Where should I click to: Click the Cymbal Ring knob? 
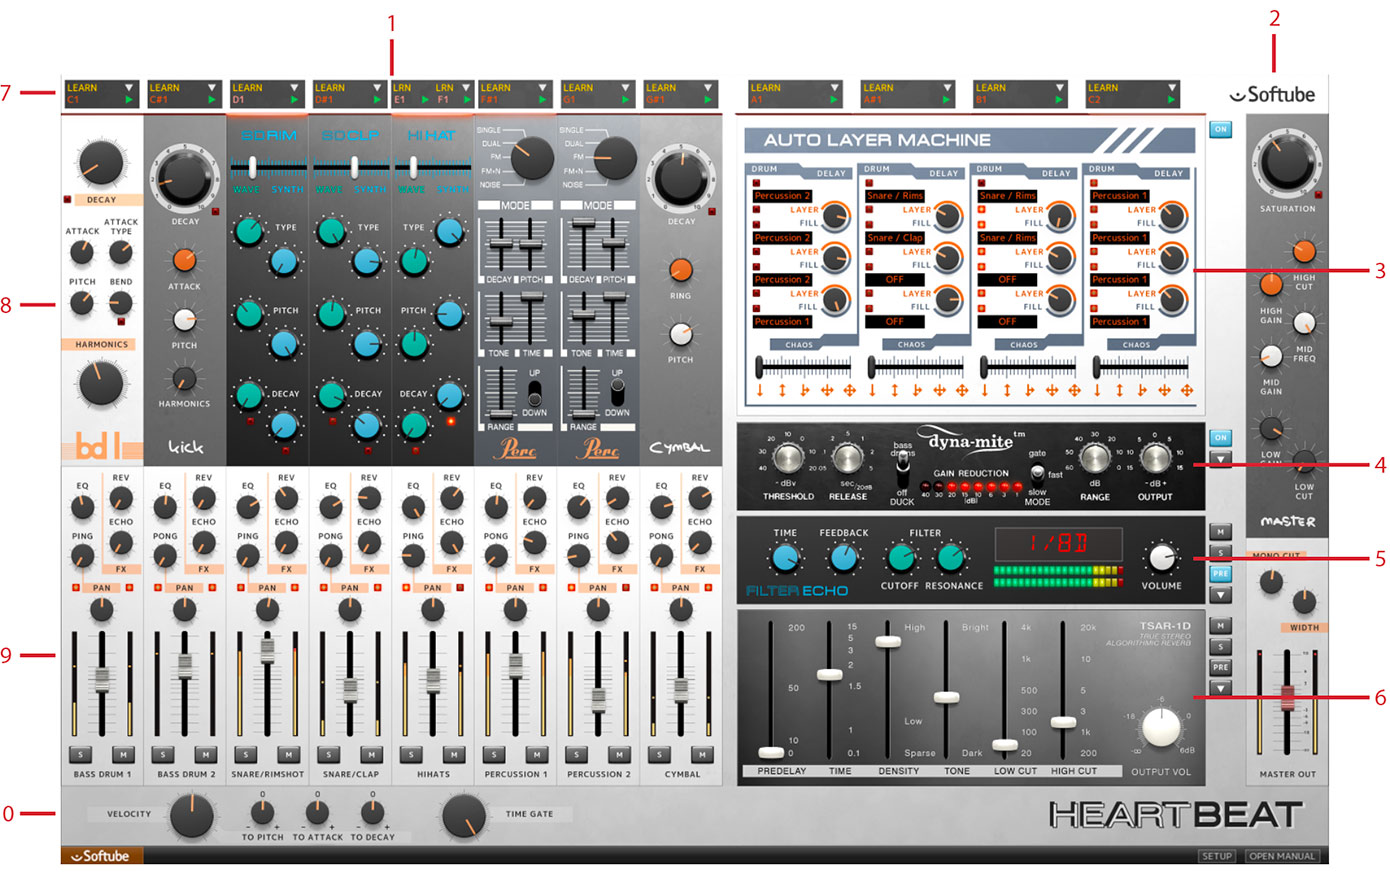pos(680,270)
